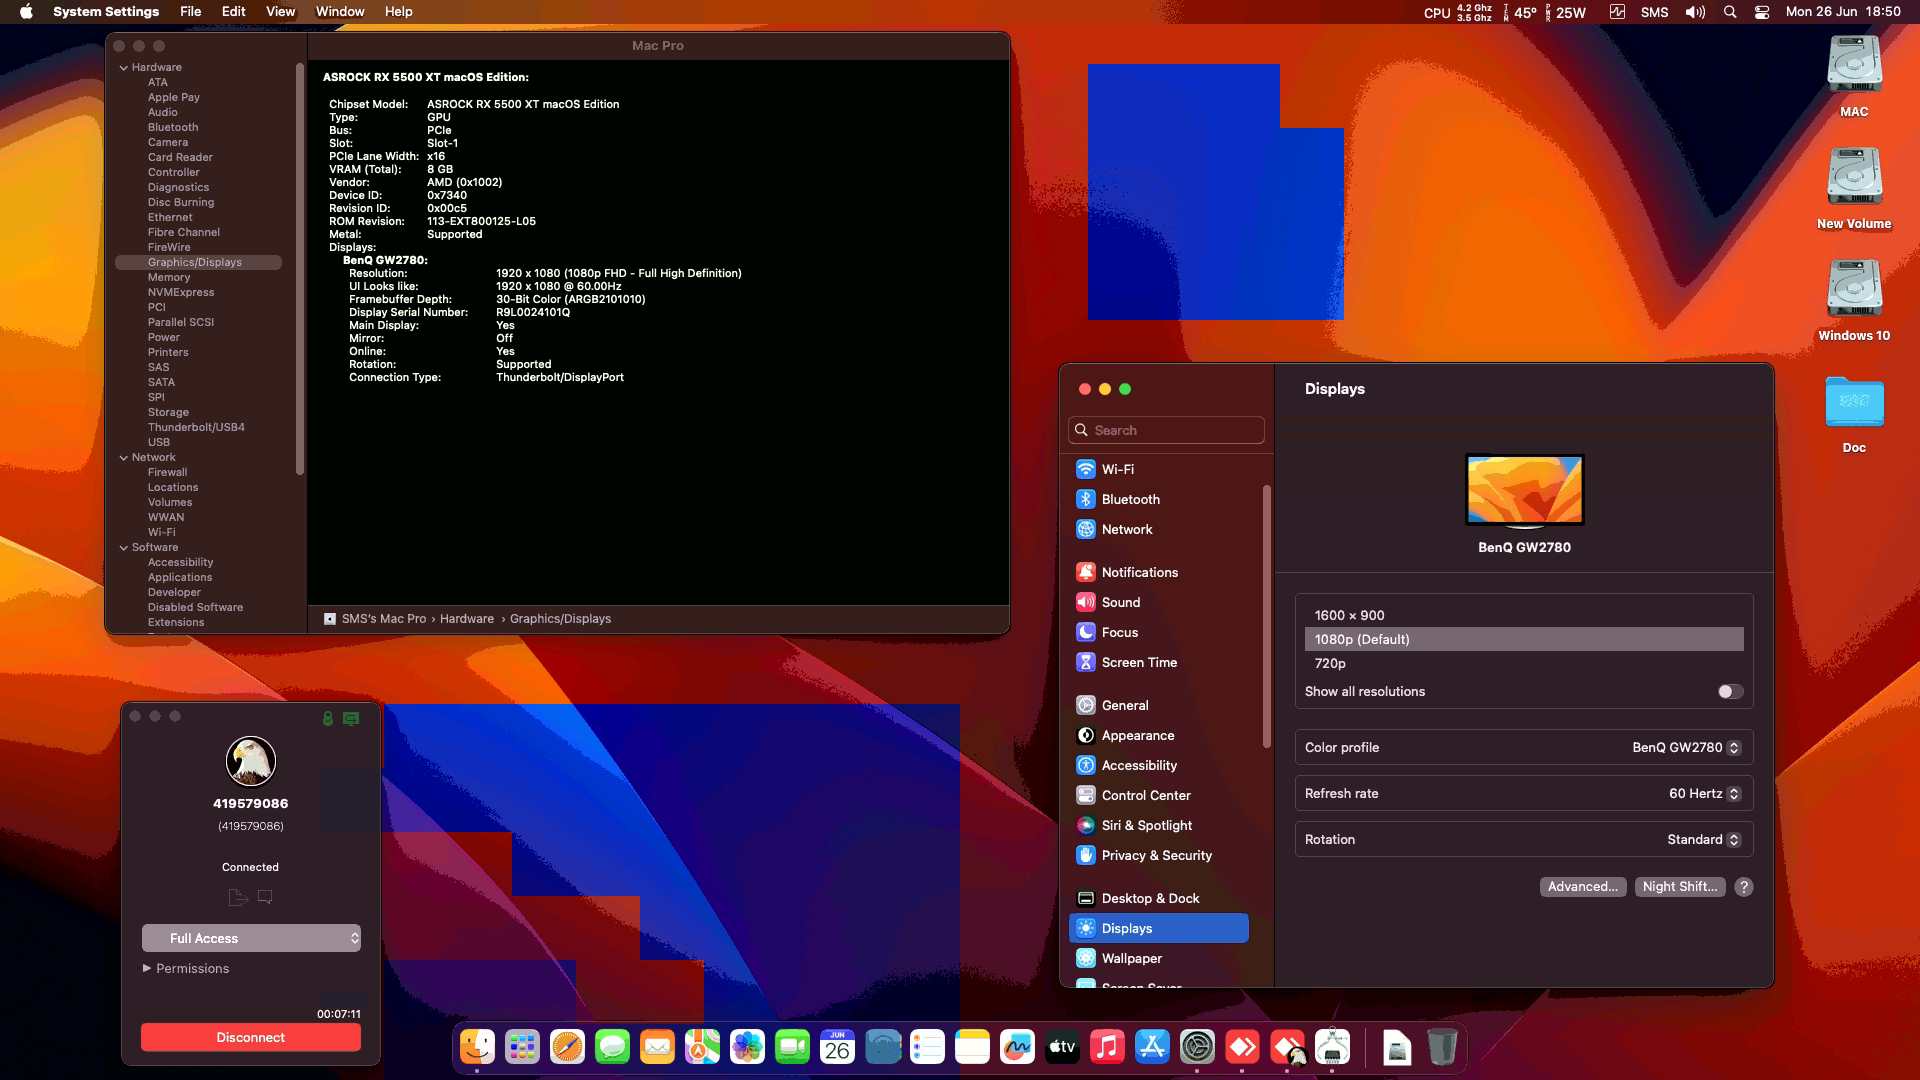Open the Edit menu
Viewport: 1920px width, 1080px height.
(233, 12)
